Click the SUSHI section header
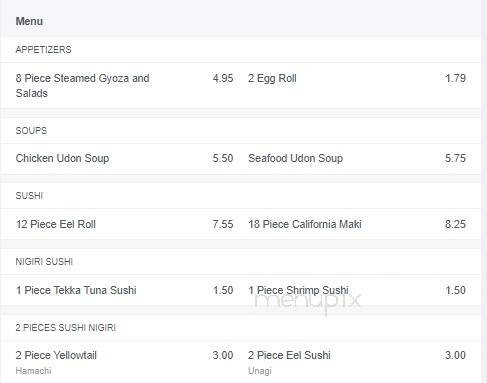Image resolution: width=487 pixels, height=383 pixels. click(29, 196)
